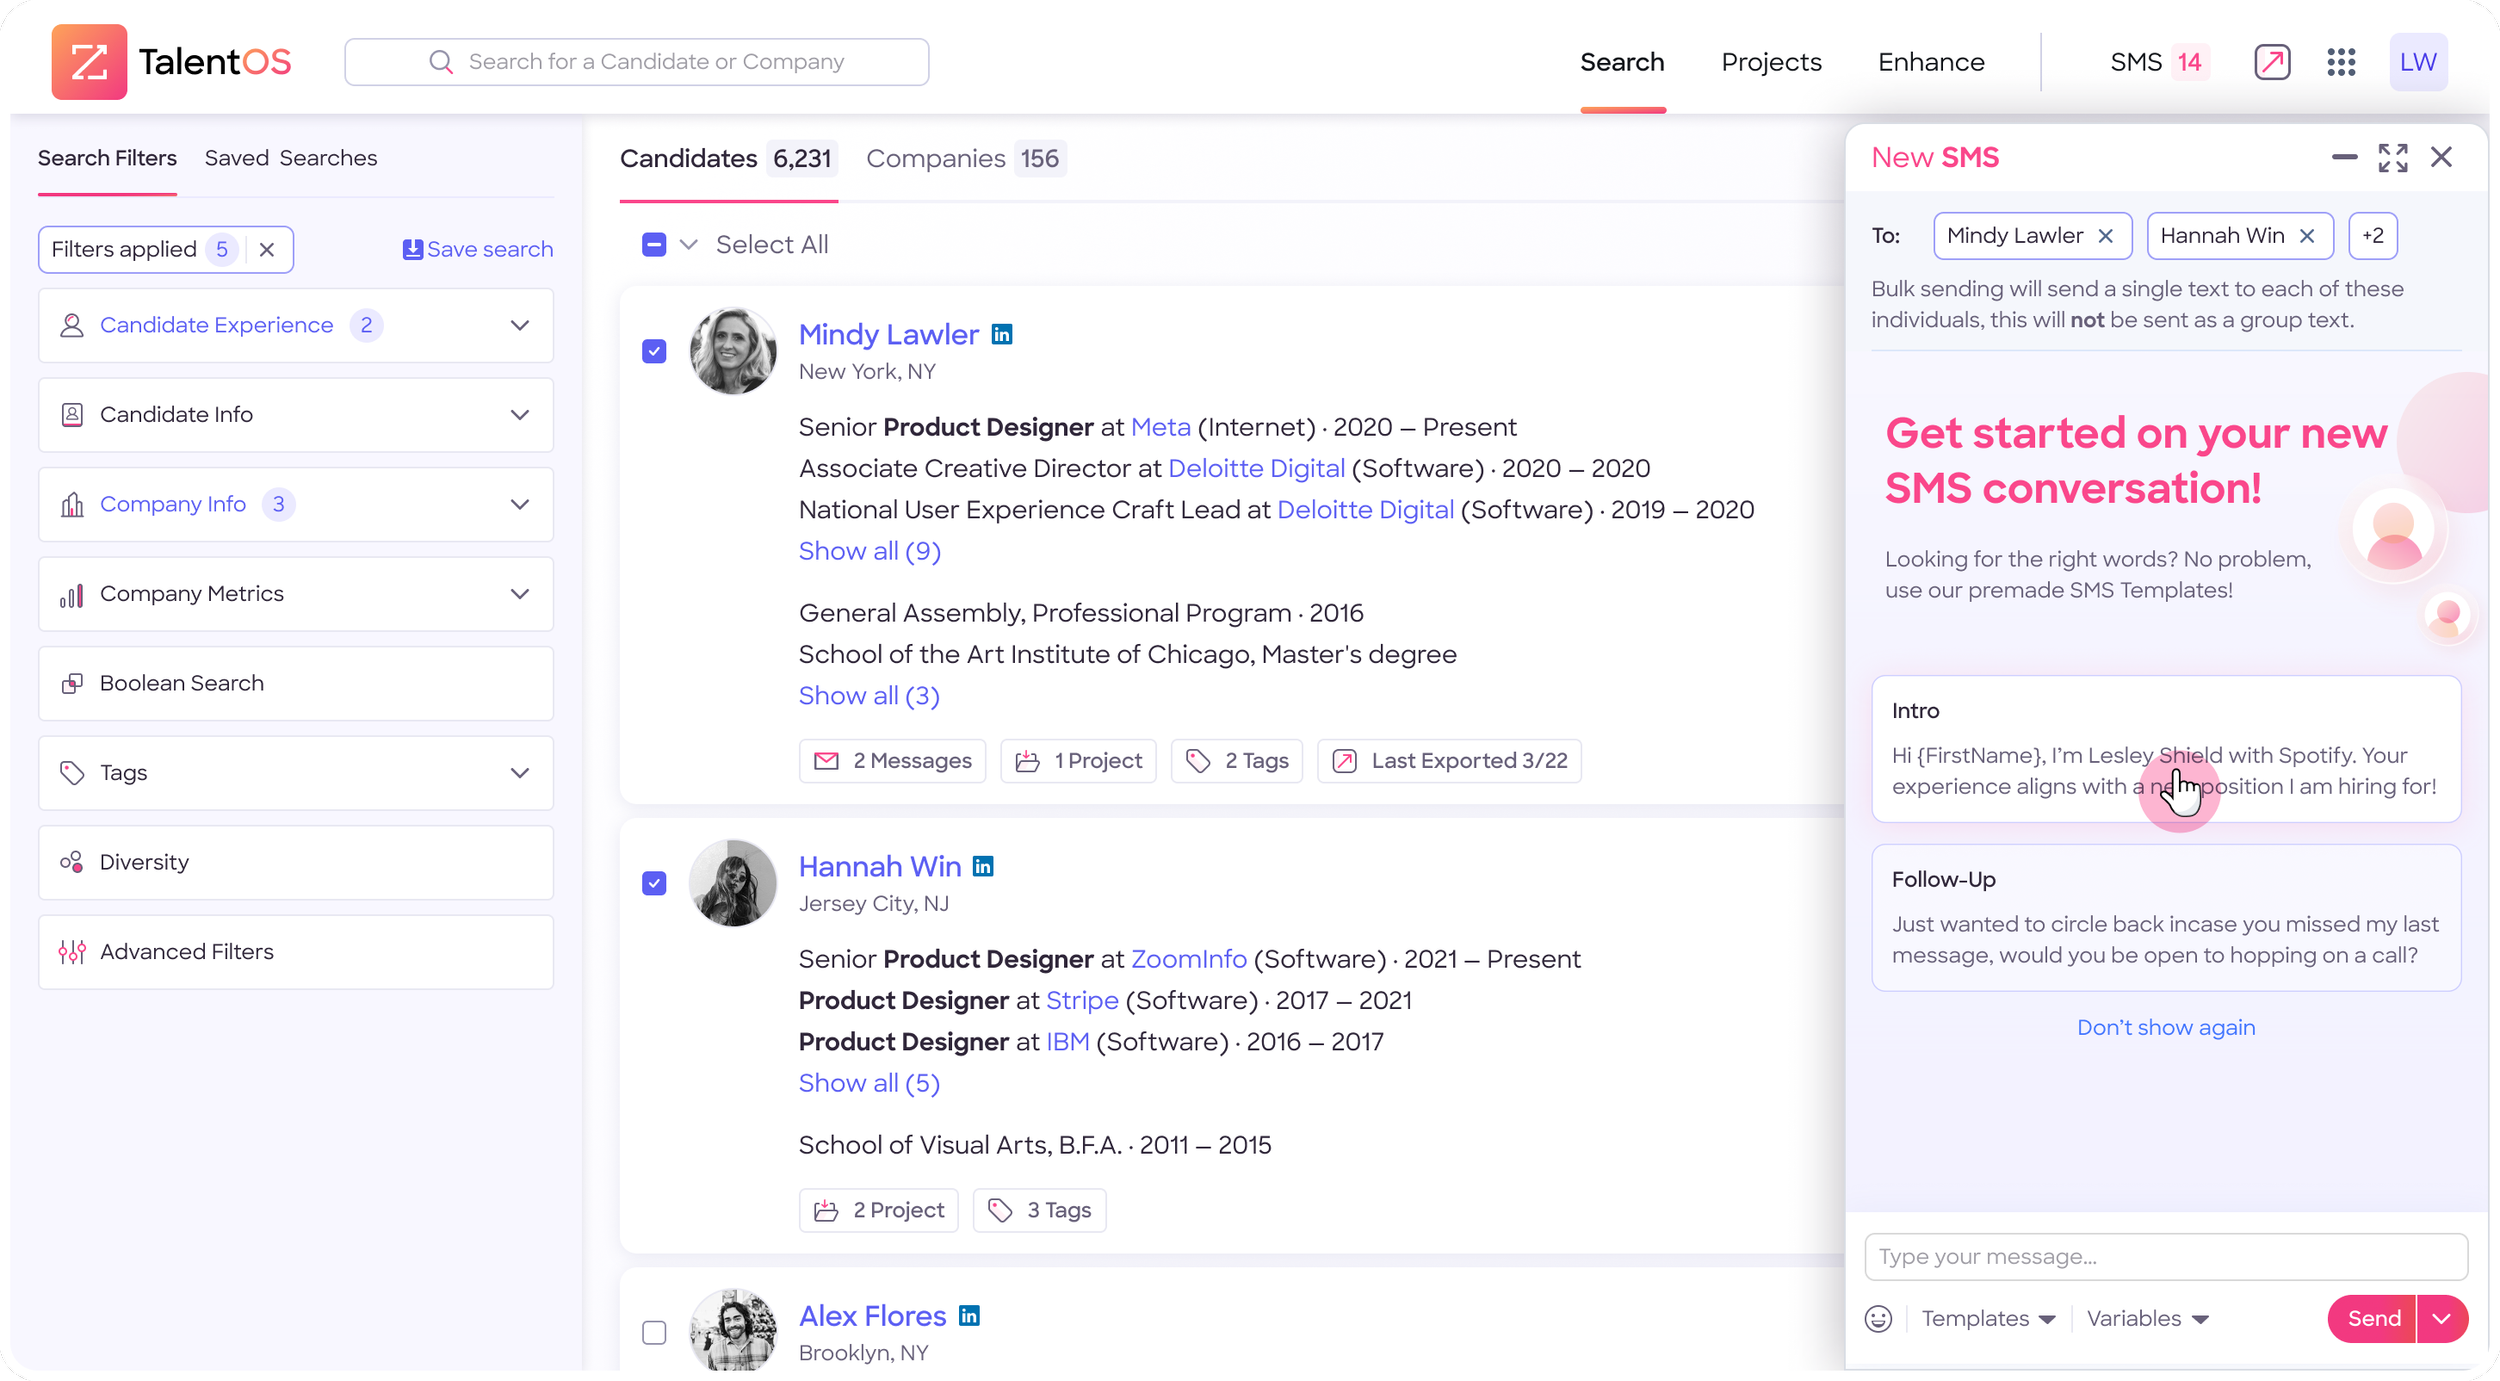This screenshot has height=1381, width=2500.
Task: Click the export arrow icon in header
Action: click(2272, 62)
